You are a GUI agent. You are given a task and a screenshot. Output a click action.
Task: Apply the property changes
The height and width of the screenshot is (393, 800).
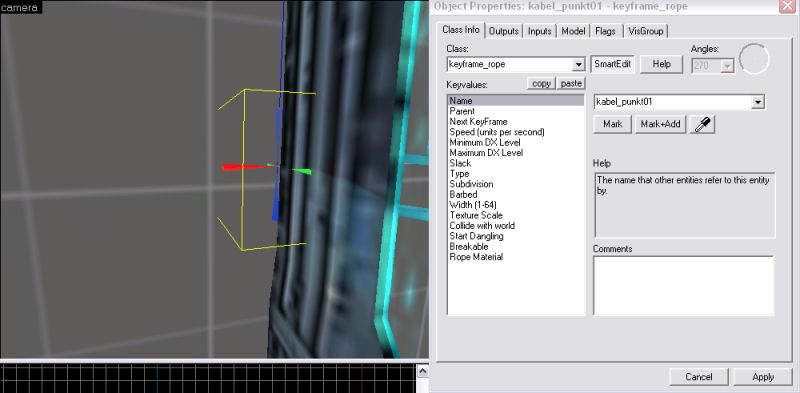(x=763, y=377)
